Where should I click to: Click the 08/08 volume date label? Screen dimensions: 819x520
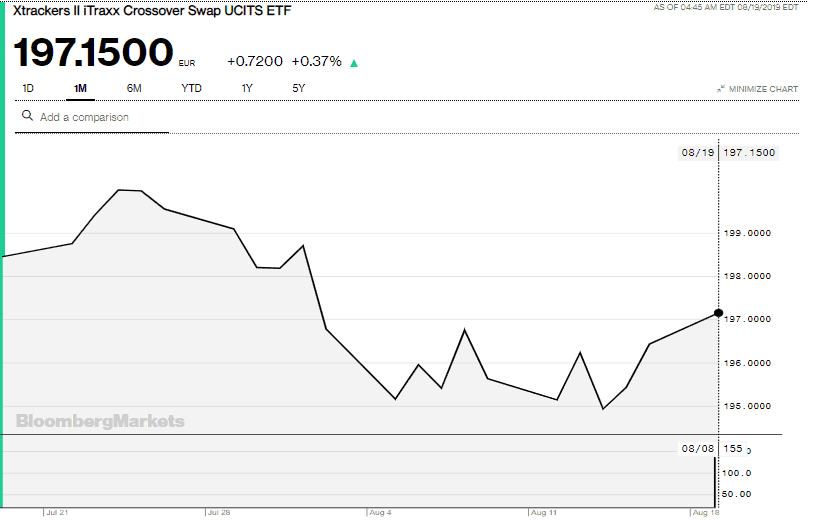(x=696, y=449)
